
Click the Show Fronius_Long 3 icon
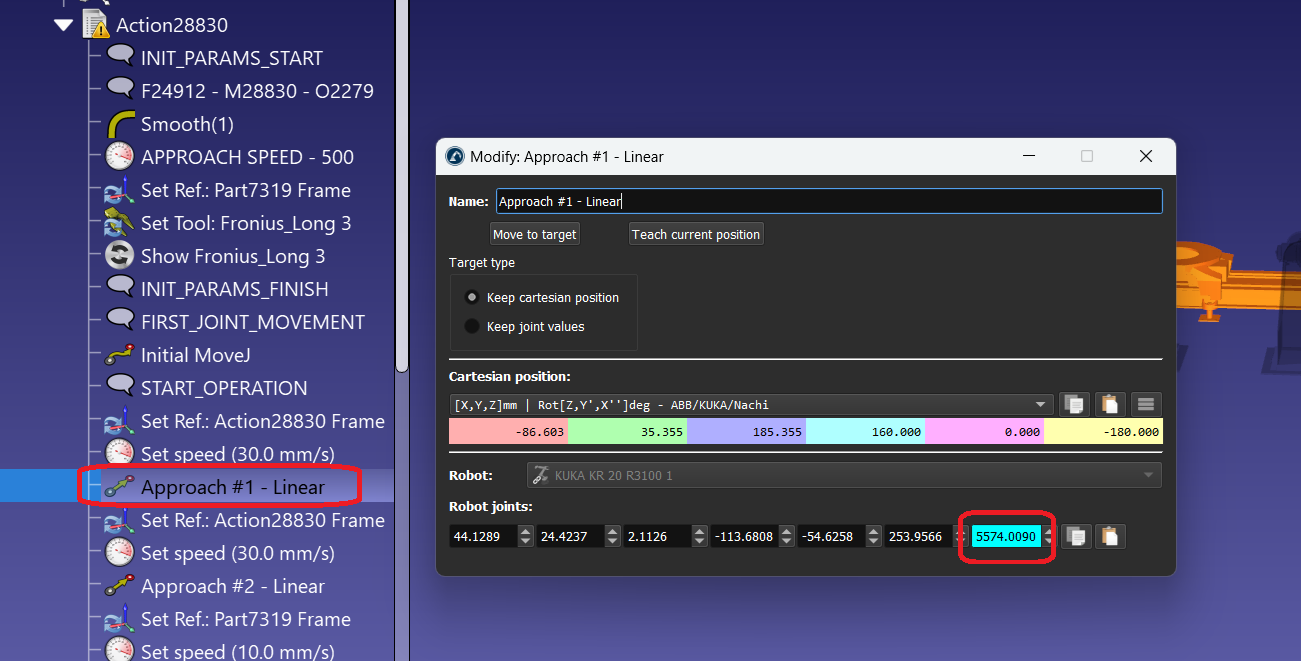pyautogui.click(x=120, y=256)
